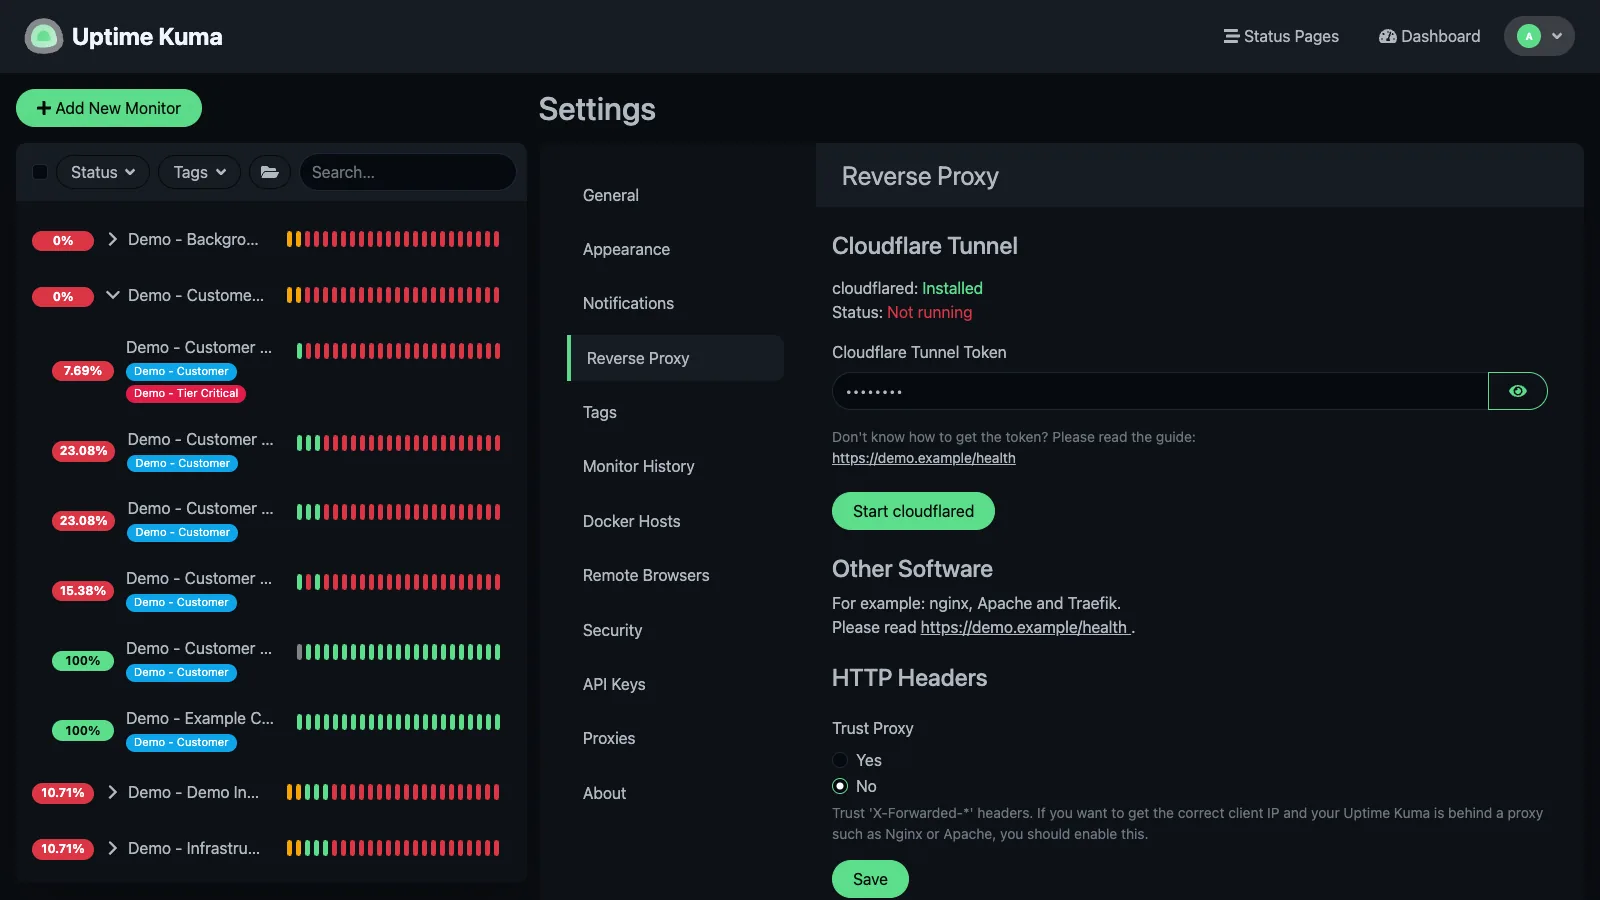Open Status Pages from header
Screen dimensions: 1600x900
point(1281,36)
